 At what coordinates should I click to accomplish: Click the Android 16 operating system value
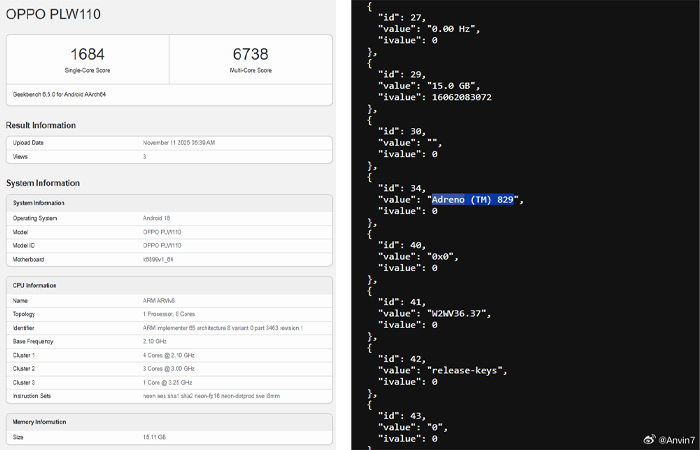(x=158, y=217)
